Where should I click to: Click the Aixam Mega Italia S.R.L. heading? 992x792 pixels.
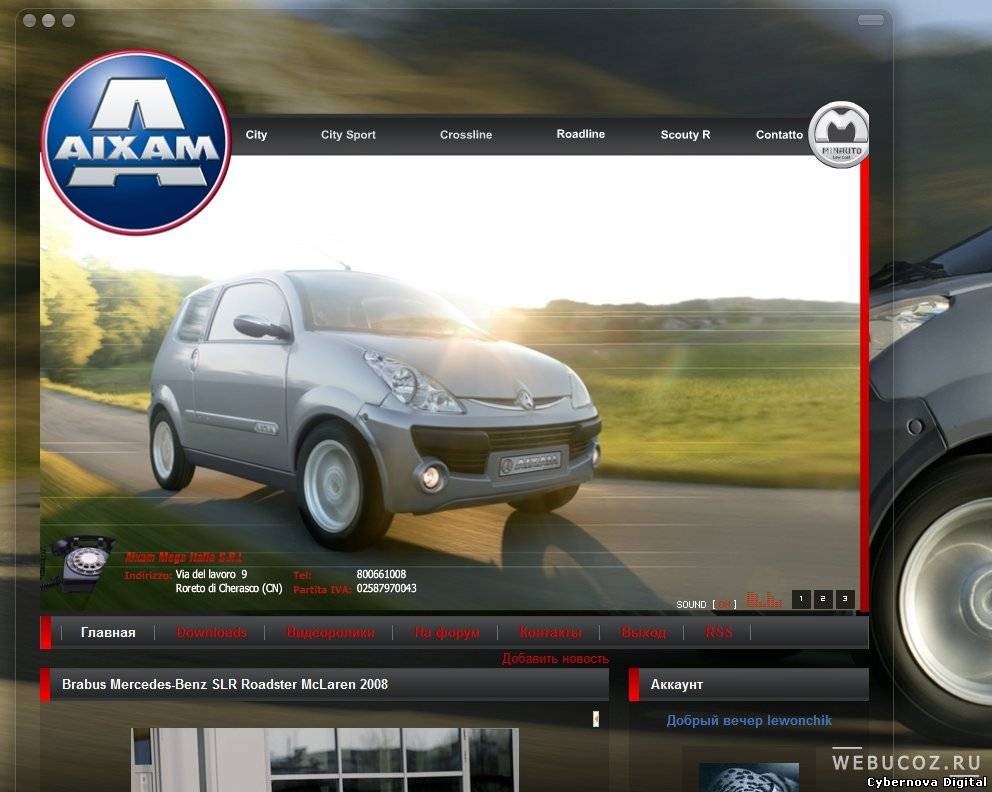coord(183,557)
